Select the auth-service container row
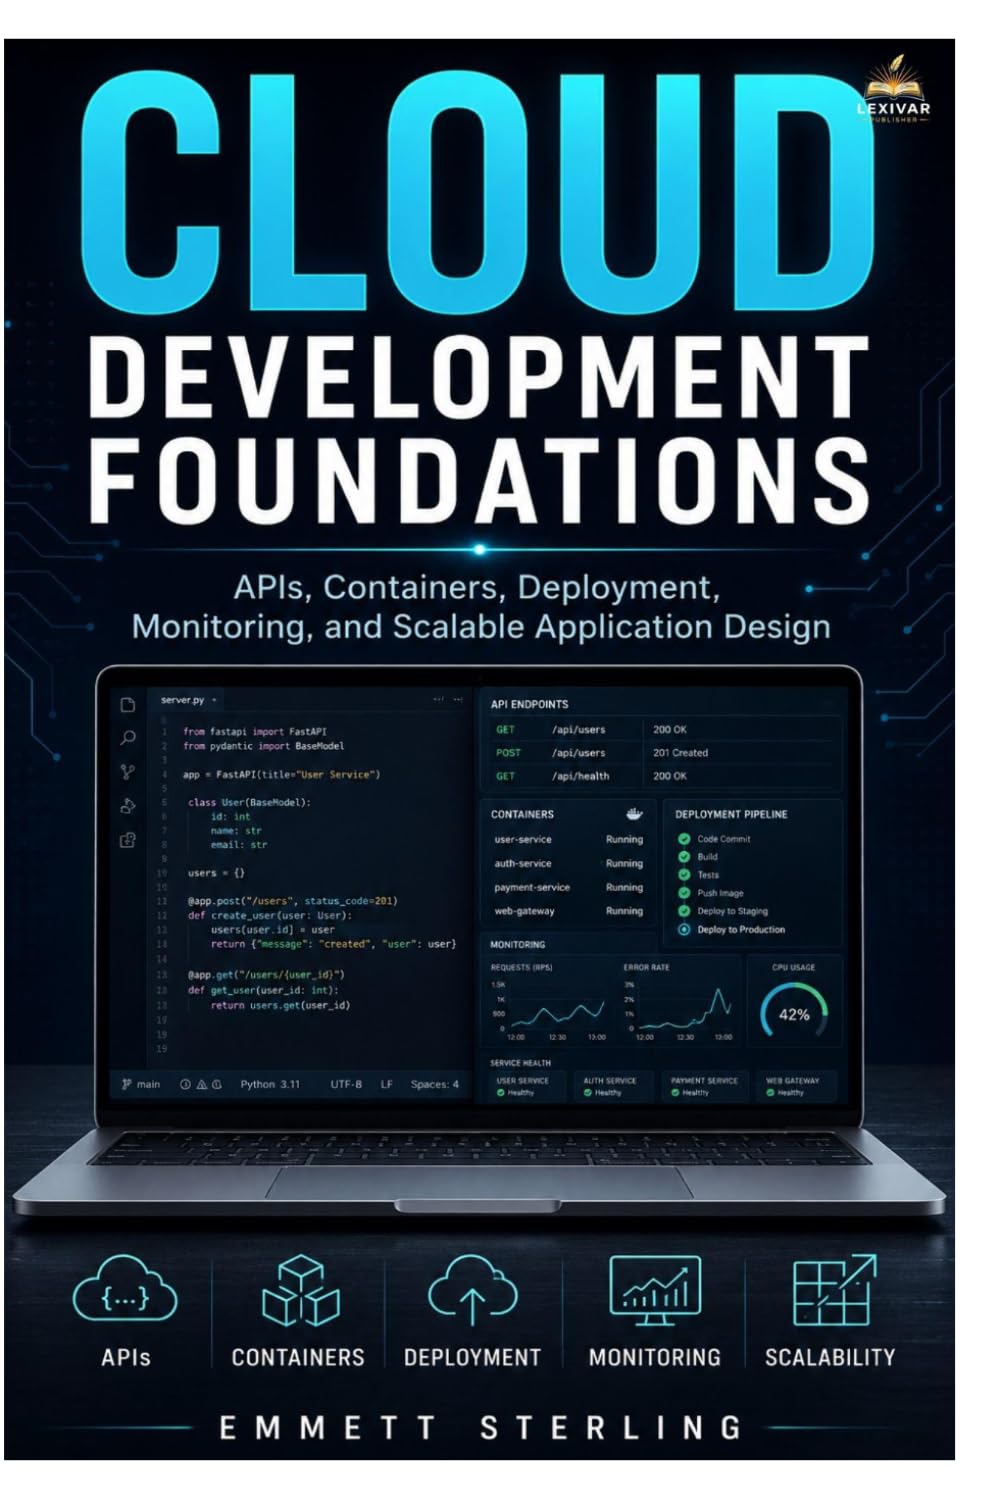This screenshot has width=1000, height=1499. tap(568, 863)
